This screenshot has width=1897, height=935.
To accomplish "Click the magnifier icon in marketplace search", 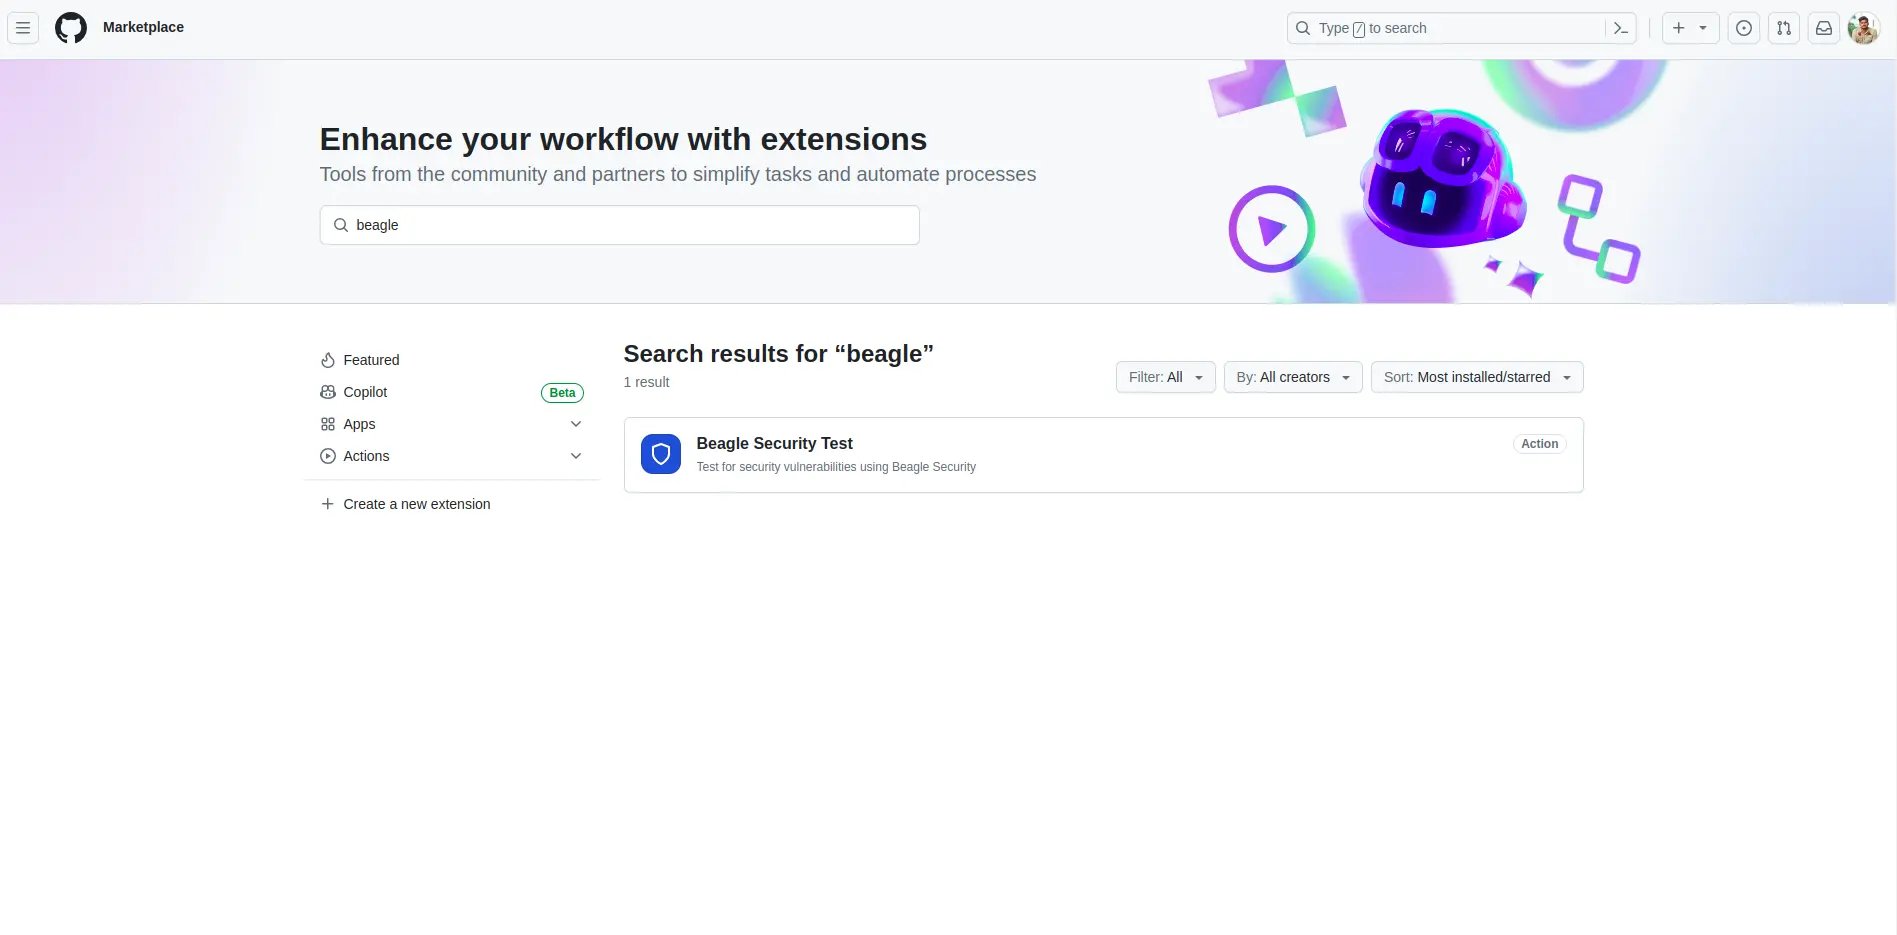I will click(x=341, y=225).
